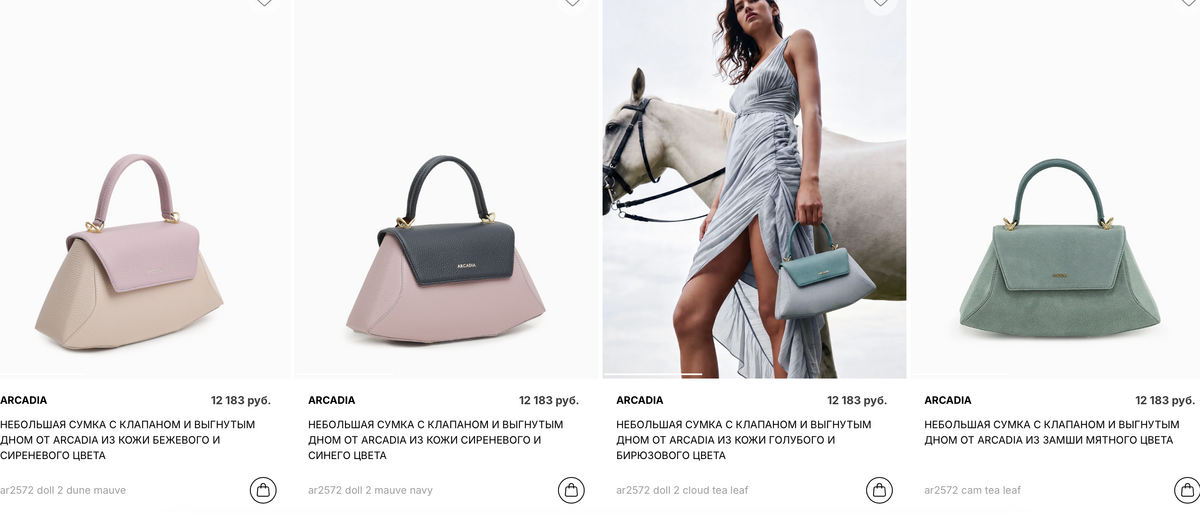View the model with horse product photo

tap(755, 189)
